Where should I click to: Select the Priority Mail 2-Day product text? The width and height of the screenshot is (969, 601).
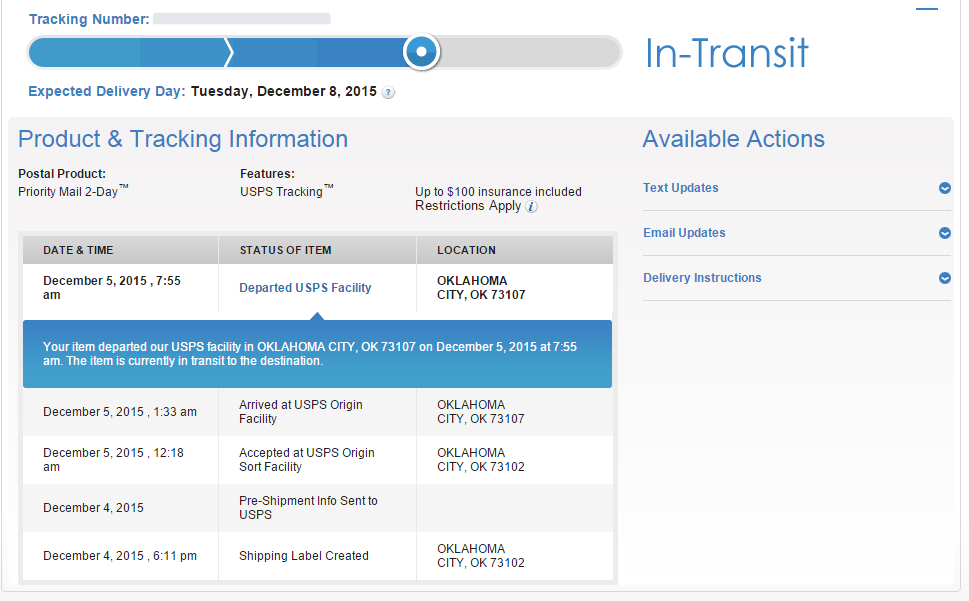click(73, 191)
